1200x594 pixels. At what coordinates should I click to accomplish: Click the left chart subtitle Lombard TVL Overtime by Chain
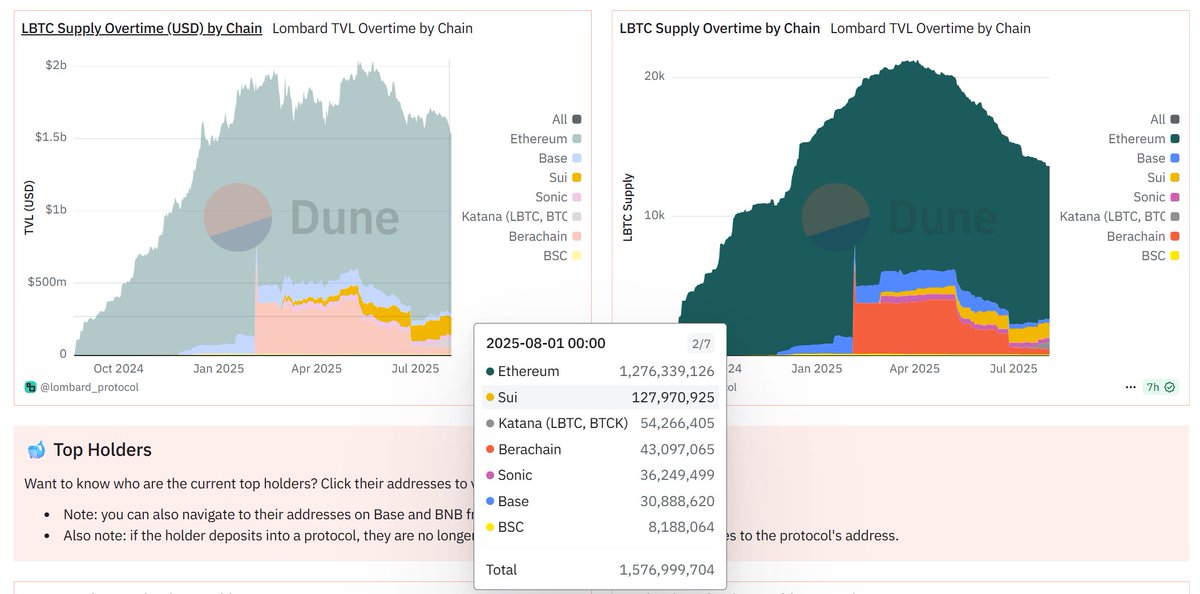373,28
